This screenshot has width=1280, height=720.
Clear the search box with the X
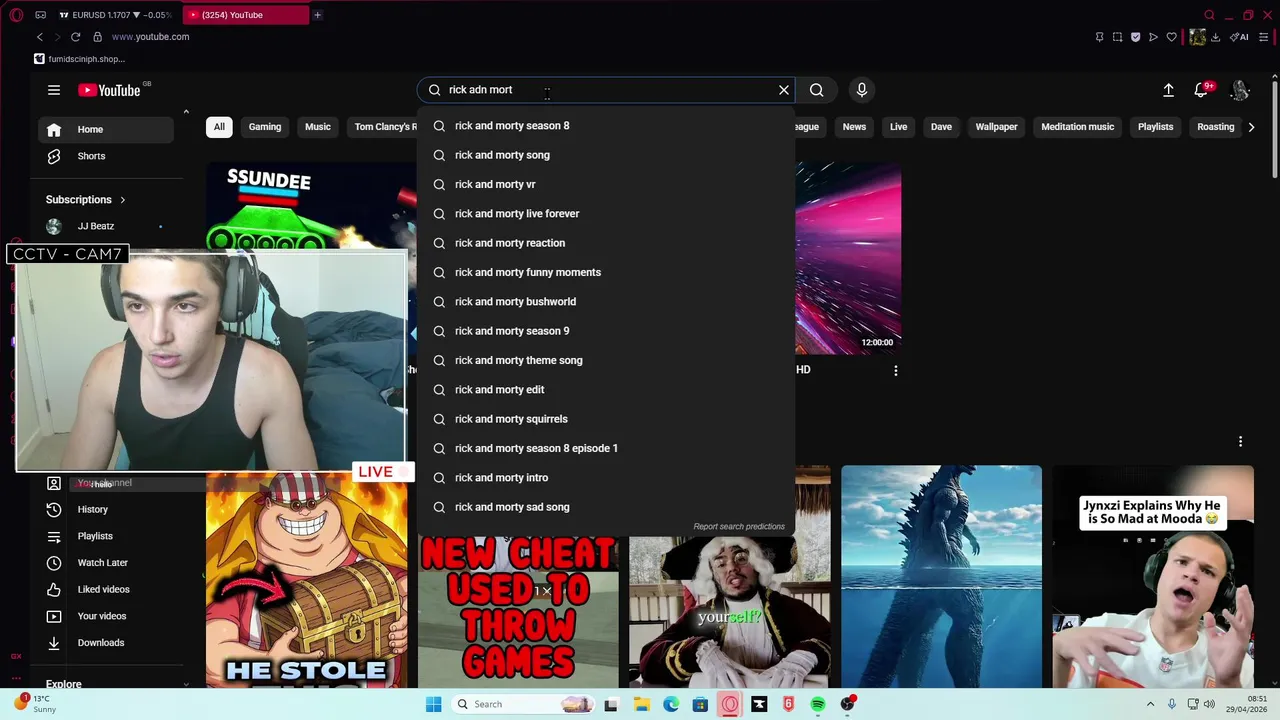[784, 90]
